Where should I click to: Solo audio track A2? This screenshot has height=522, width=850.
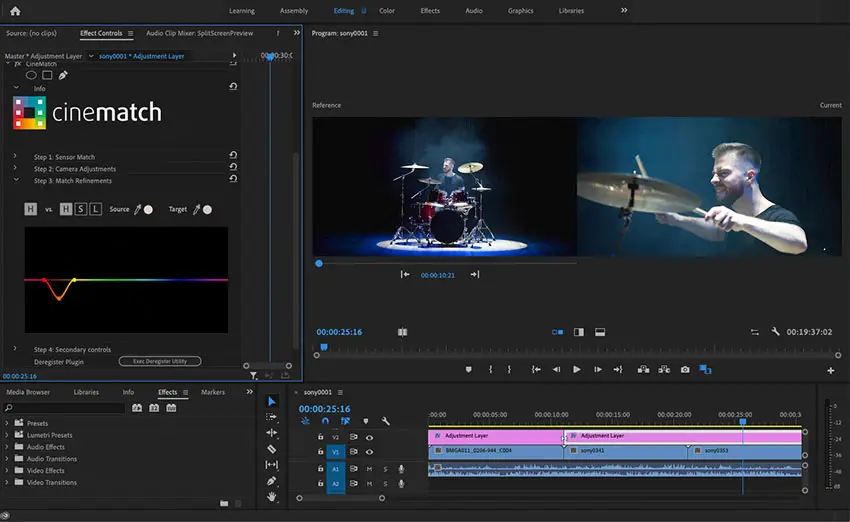click(385, 484)
